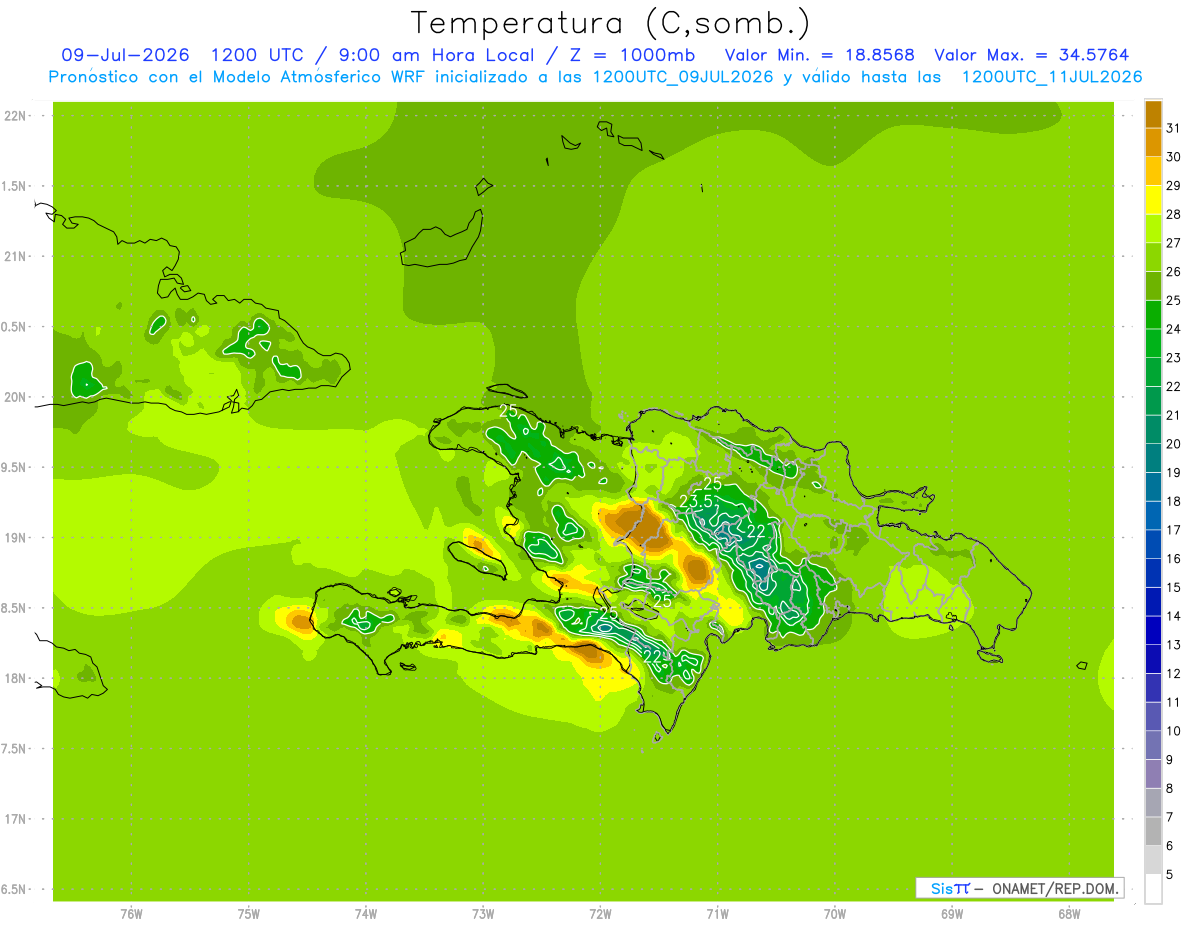
Task: Click the blue legend swatch between 14 and 15
Action: [x=1153, y=602]
